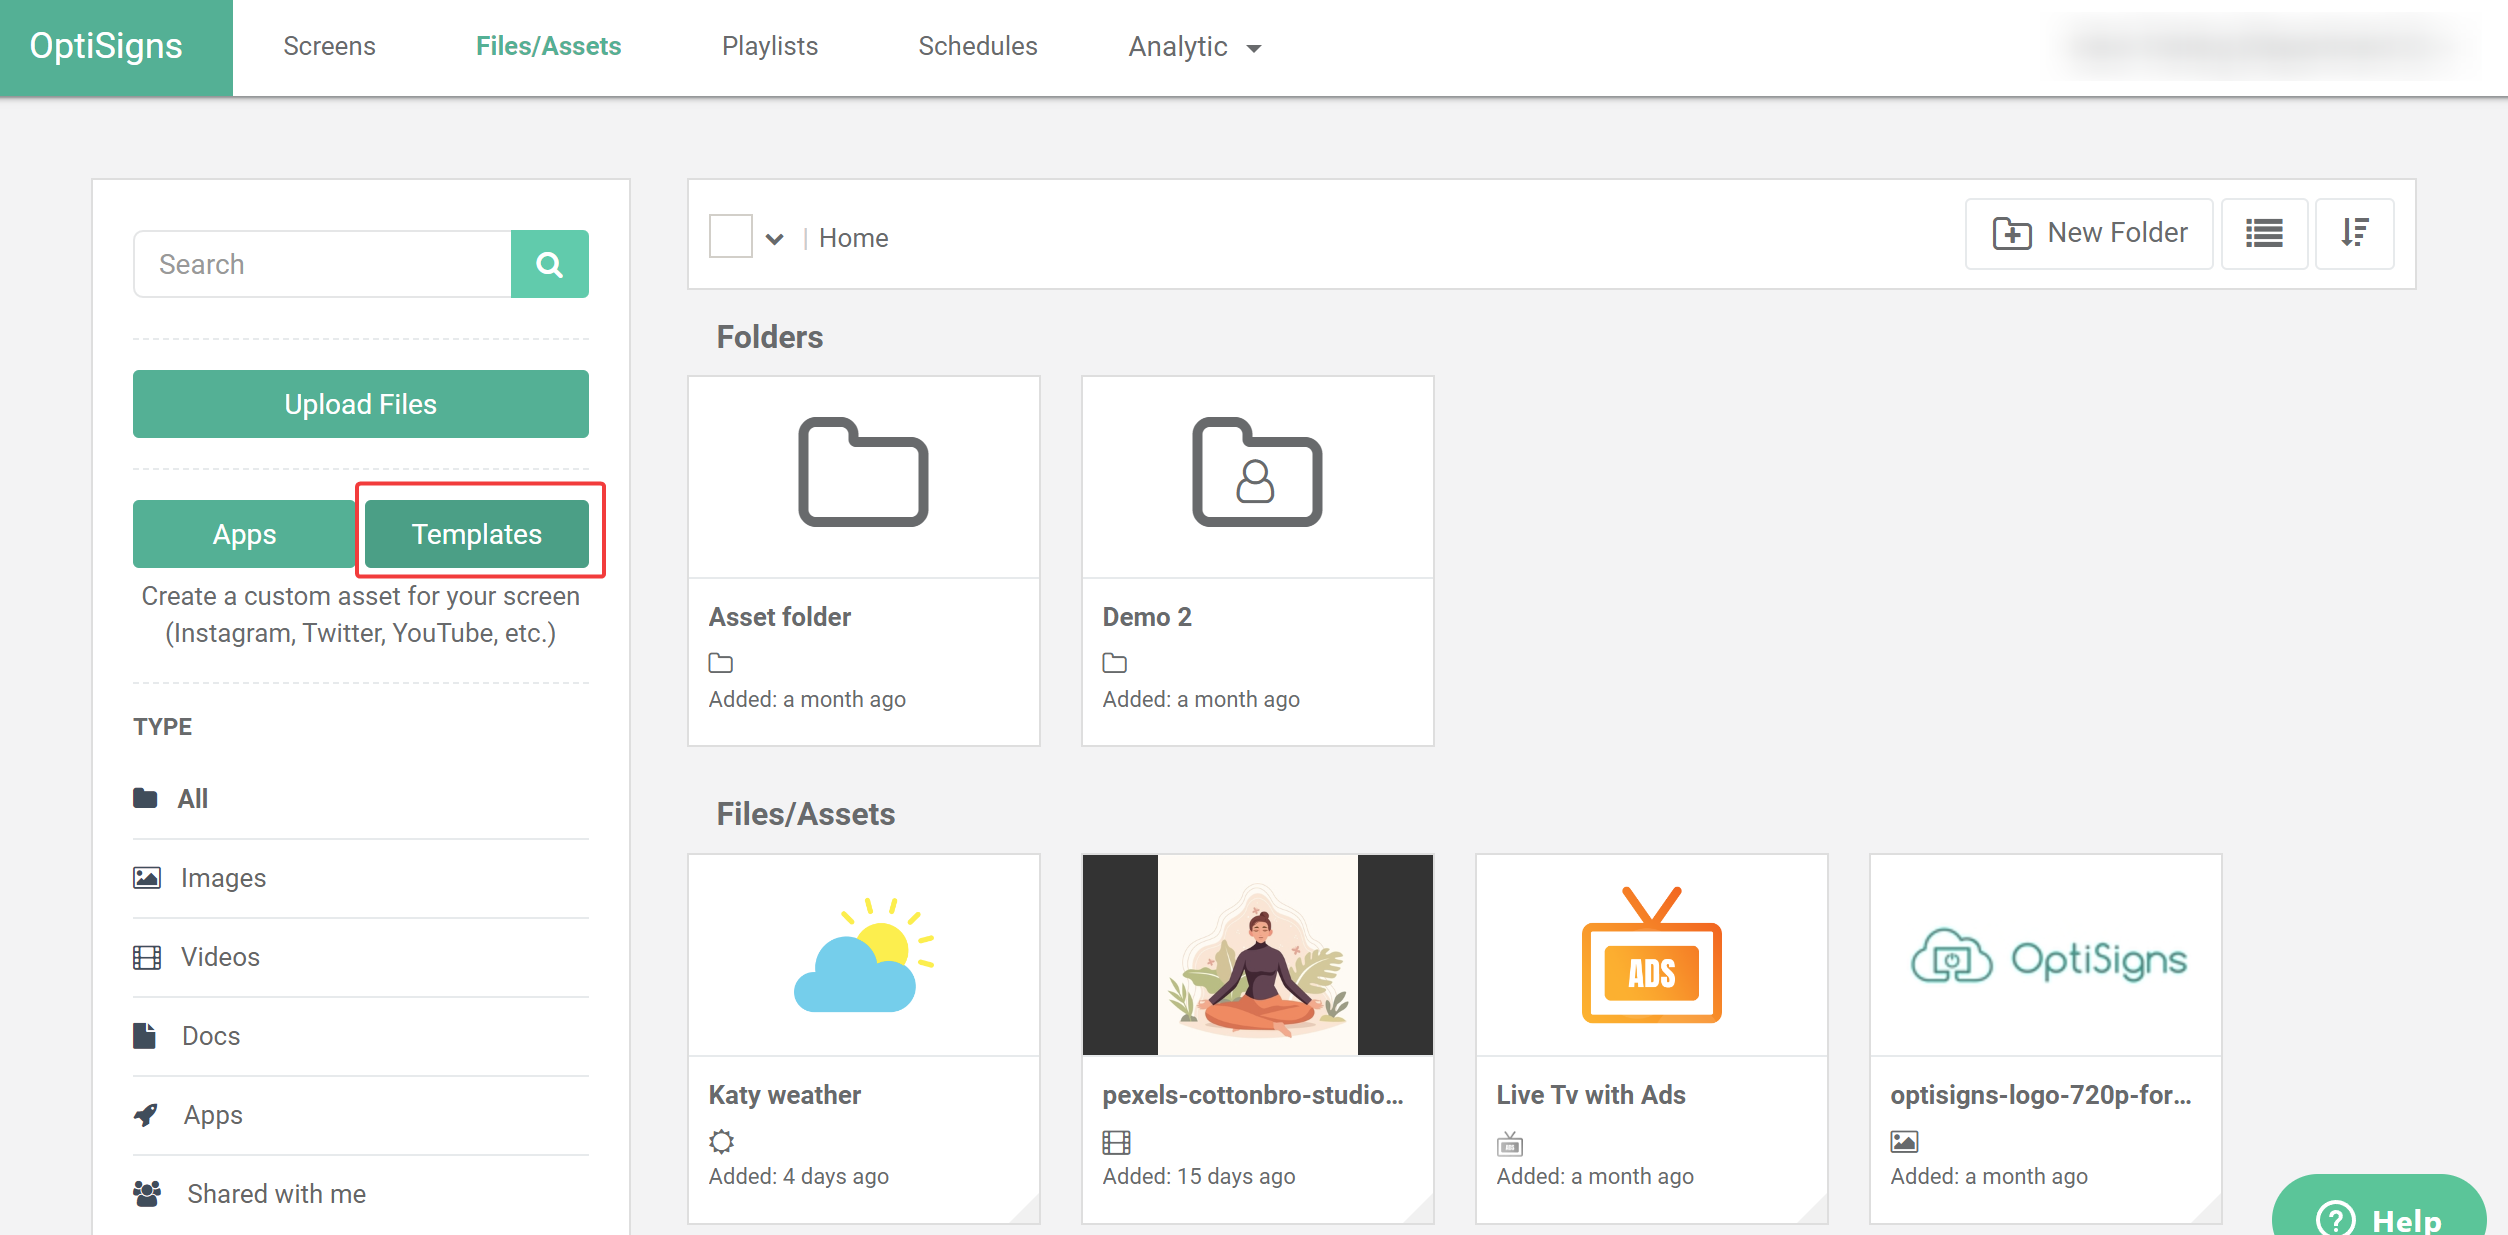Open the Schedules tab
Image resolution: width=2508 pixels, height=1235 pixels.
click(x=977, y=47)
